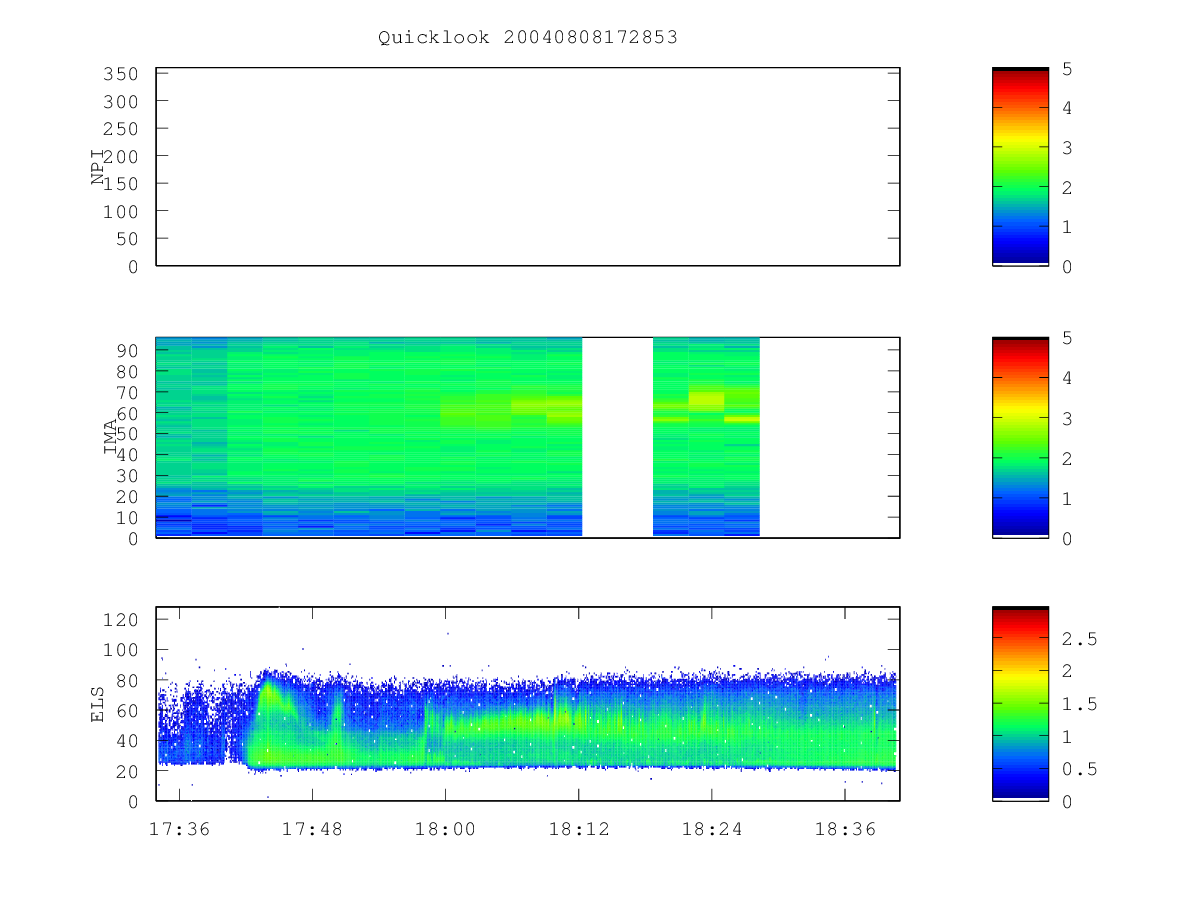Click the 3 label on IMA colorbar
The height and width of the screenshot is (900, 1200).
click(1066, 418)
